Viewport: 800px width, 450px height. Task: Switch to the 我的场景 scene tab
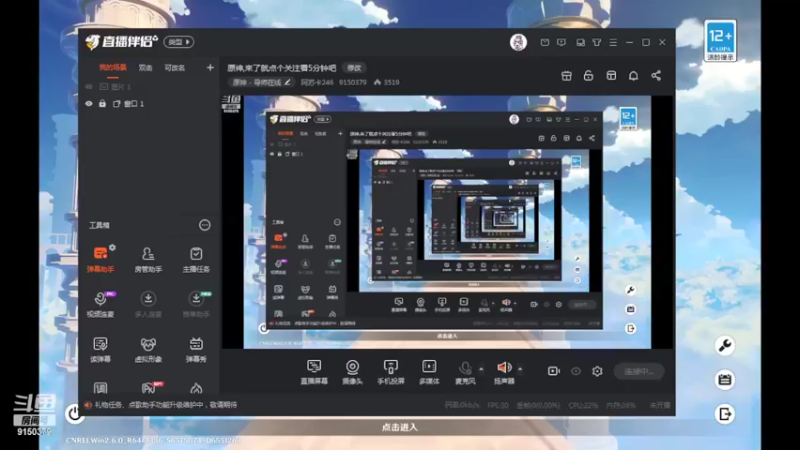112,68
